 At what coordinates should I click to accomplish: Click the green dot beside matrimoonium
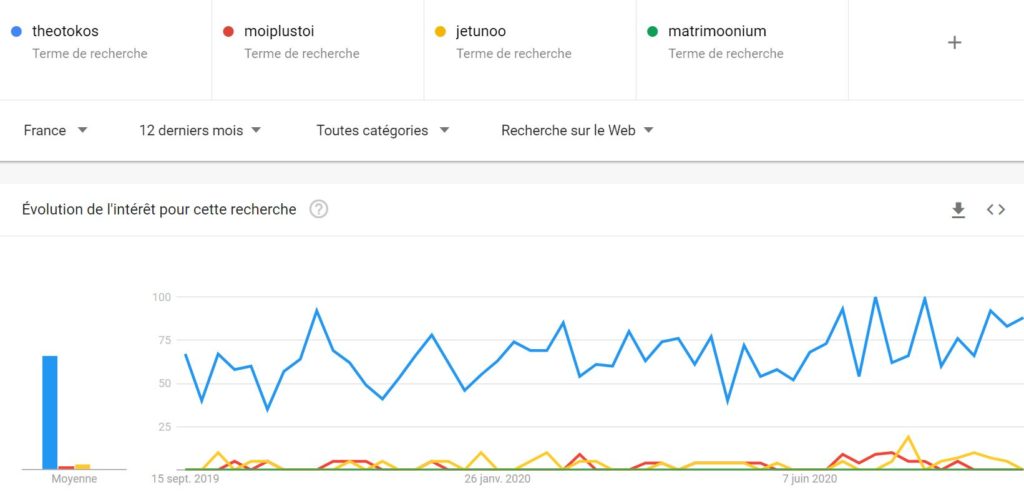click(x=652, y=31)
